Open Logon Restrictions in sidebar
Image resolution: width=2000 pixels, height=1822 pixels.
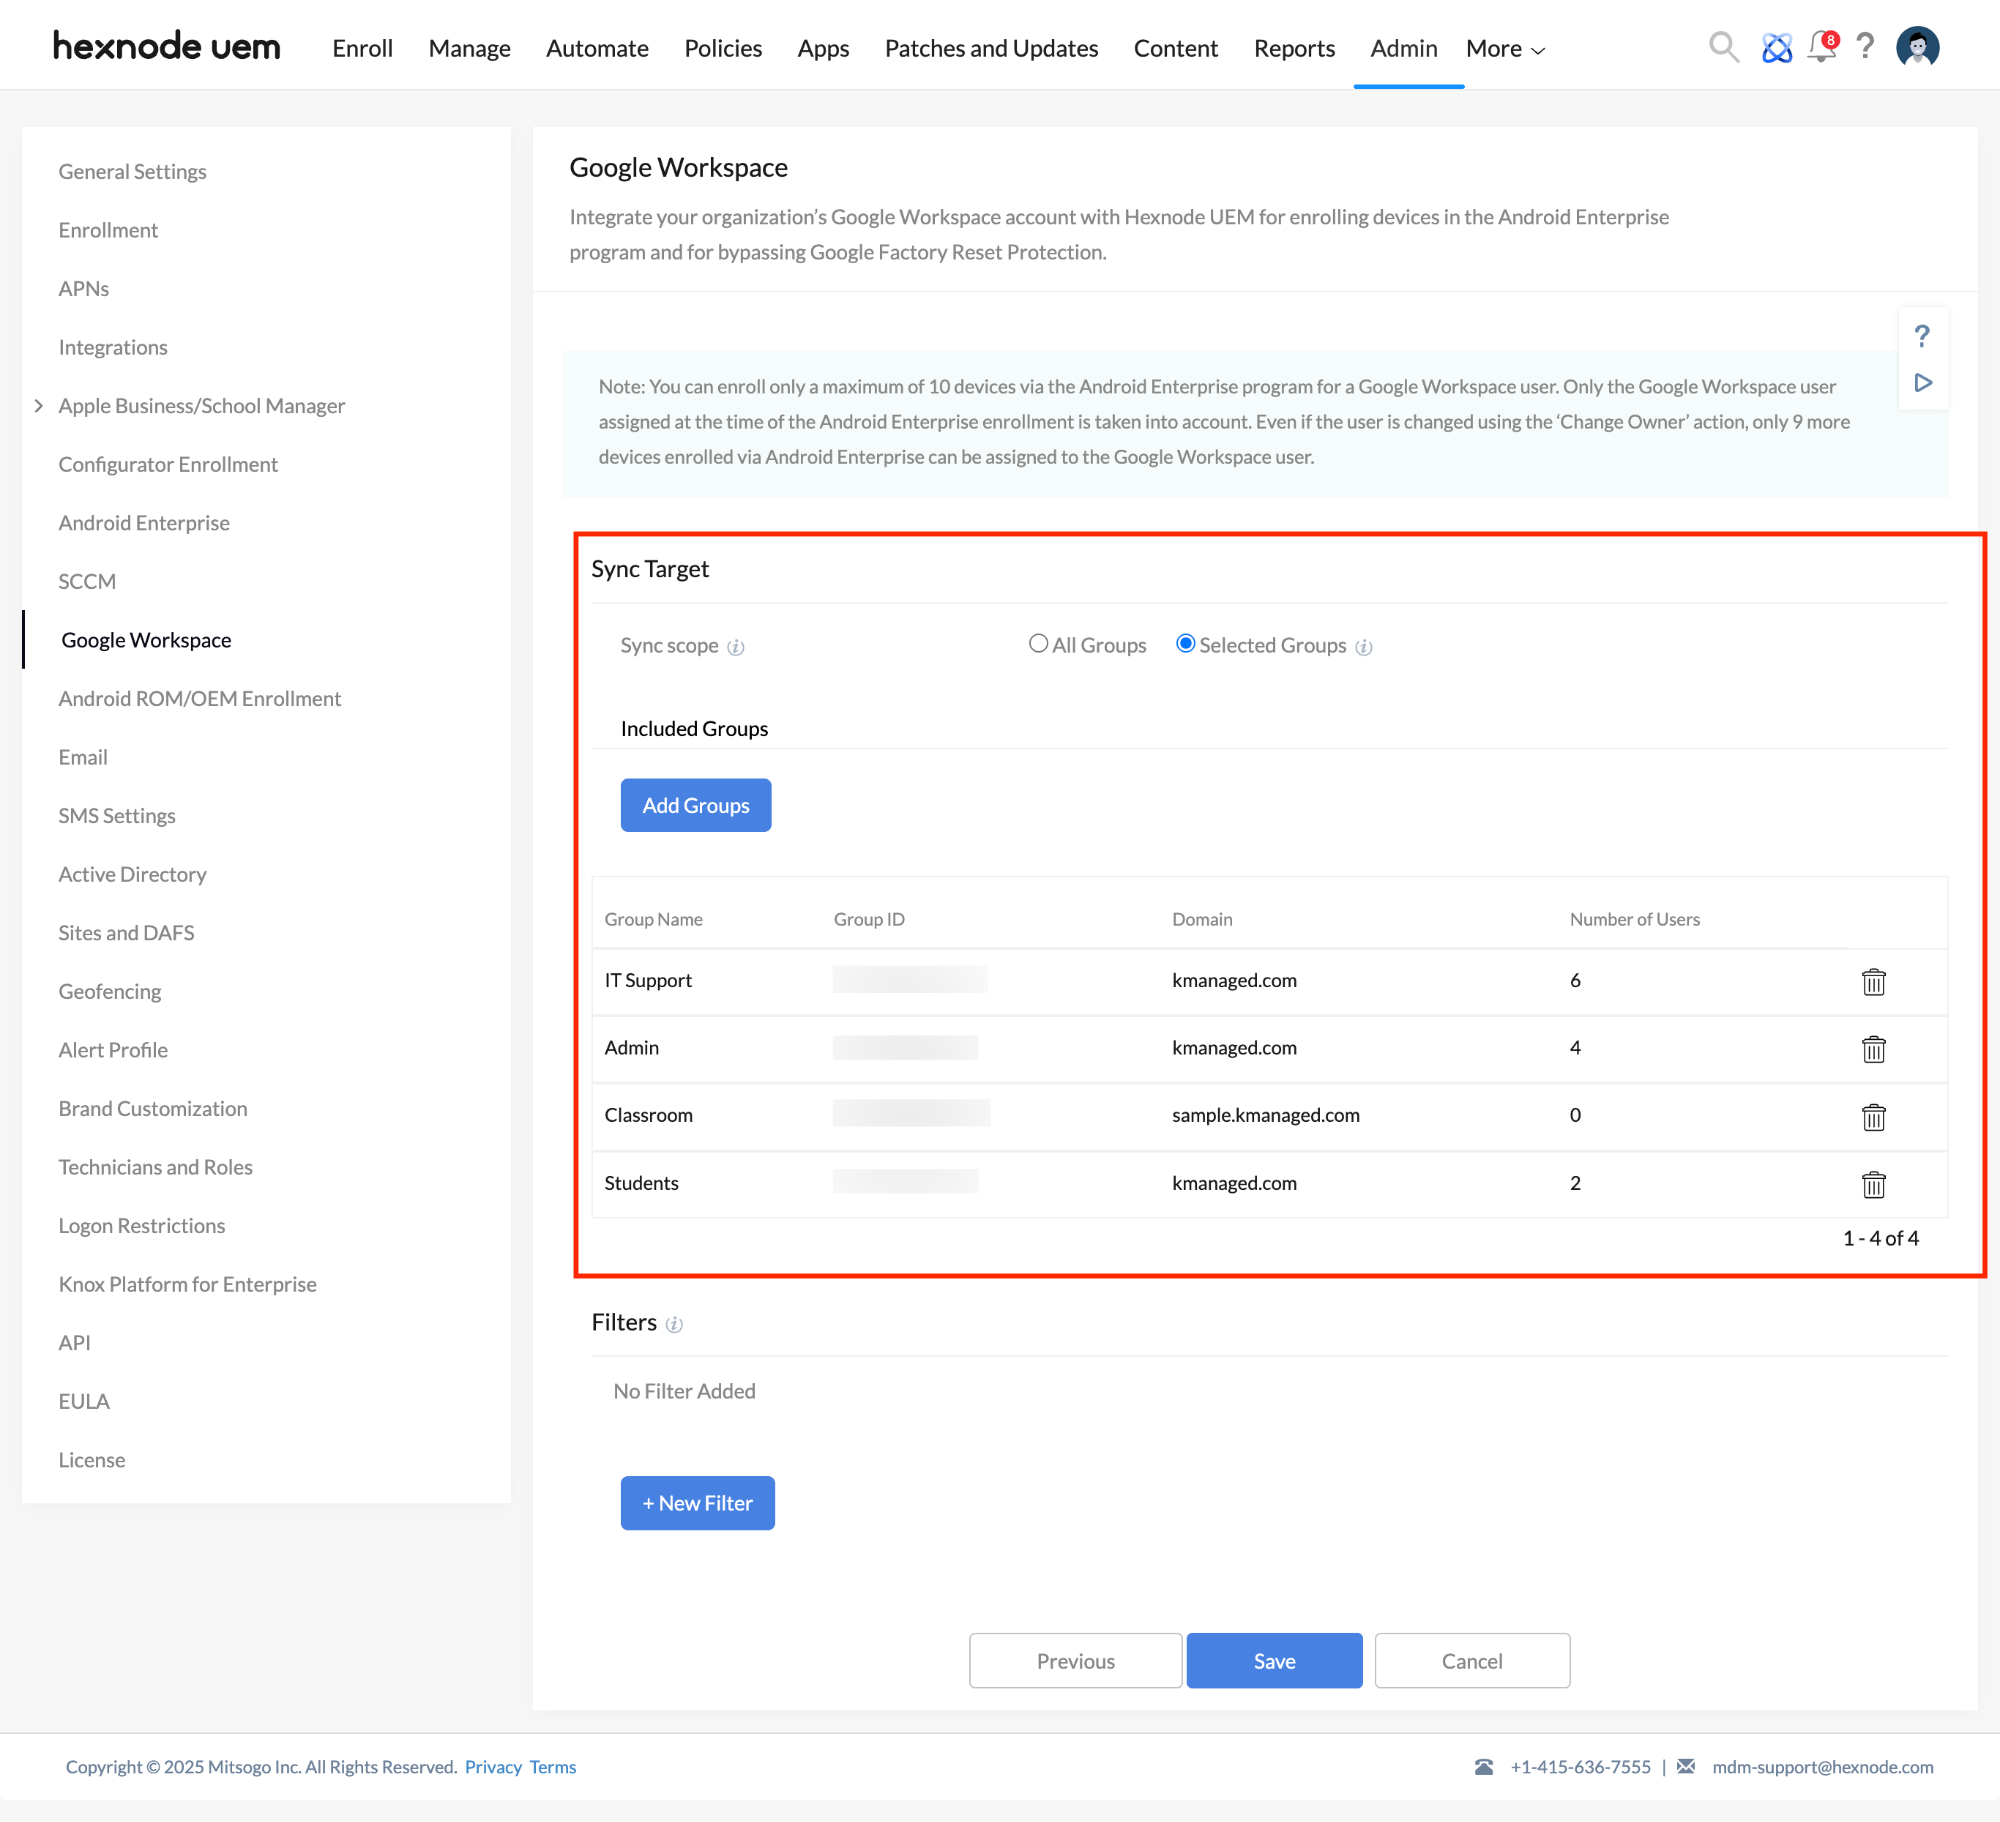(142, 1226)
